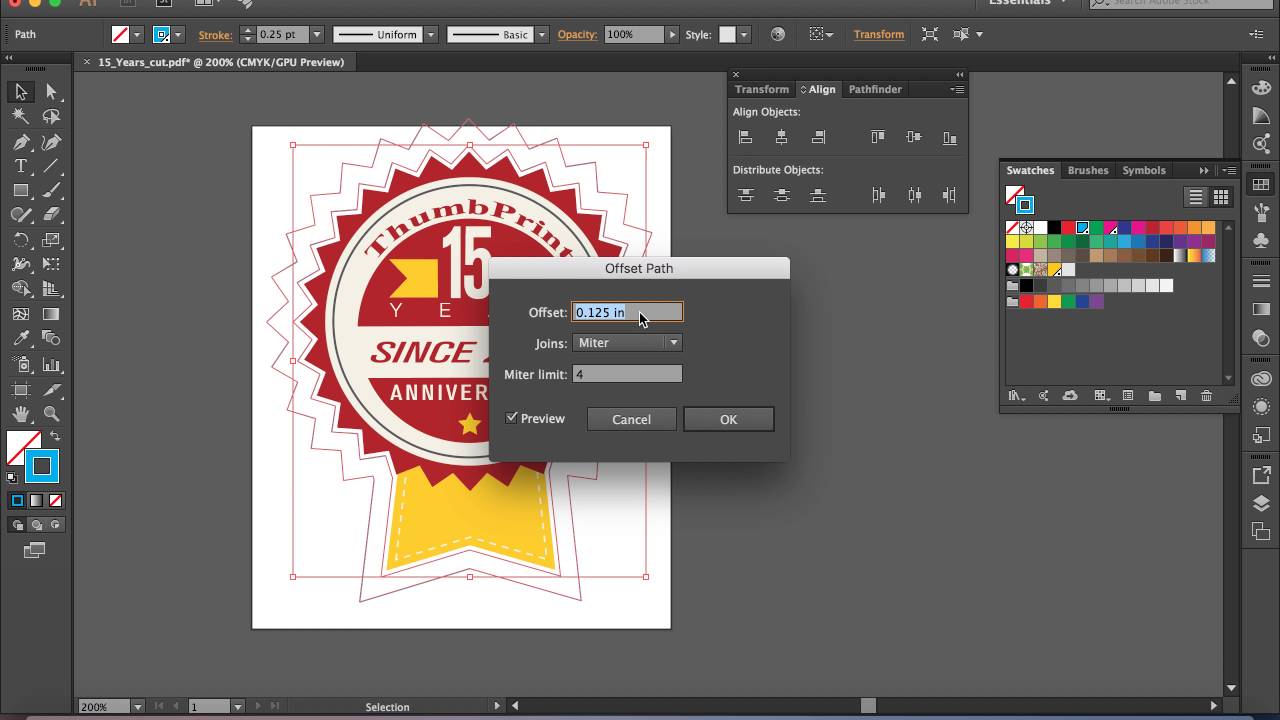Click vertical distribute center icon

781,195
